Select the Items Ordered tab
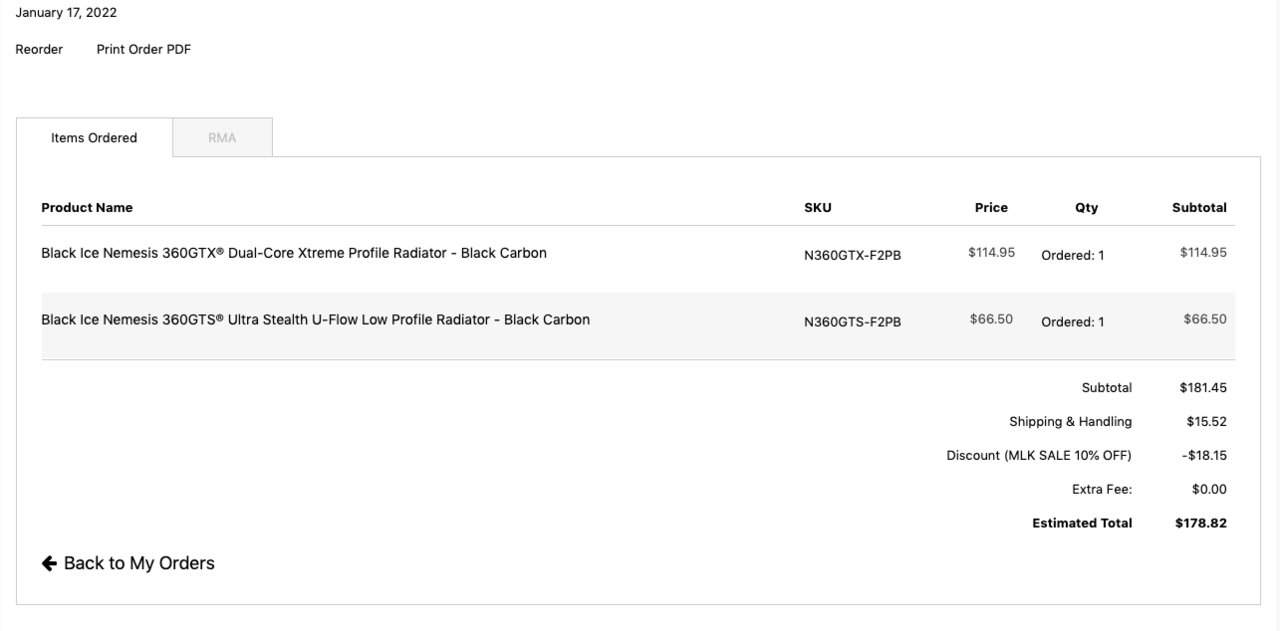The image size is (1280, 631). click(94, 137)
